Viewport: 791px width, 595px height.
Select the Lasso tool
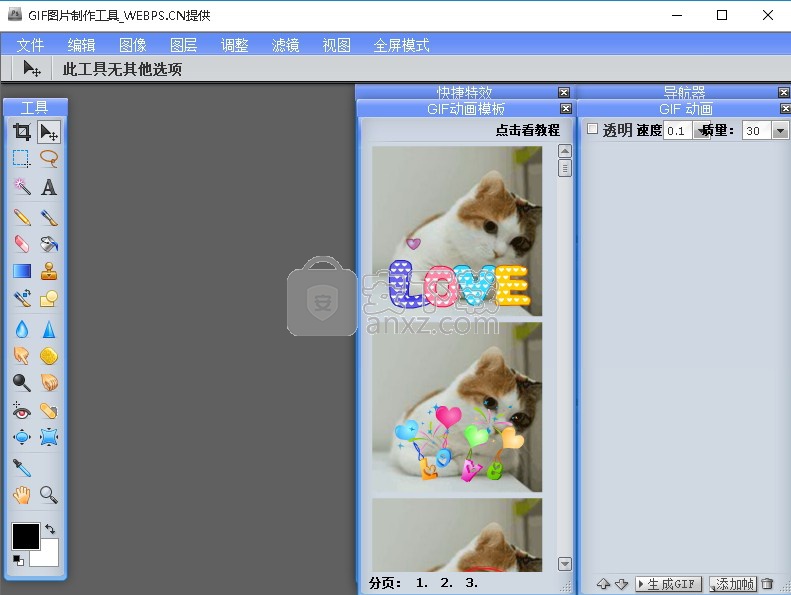tap(49, 159)
